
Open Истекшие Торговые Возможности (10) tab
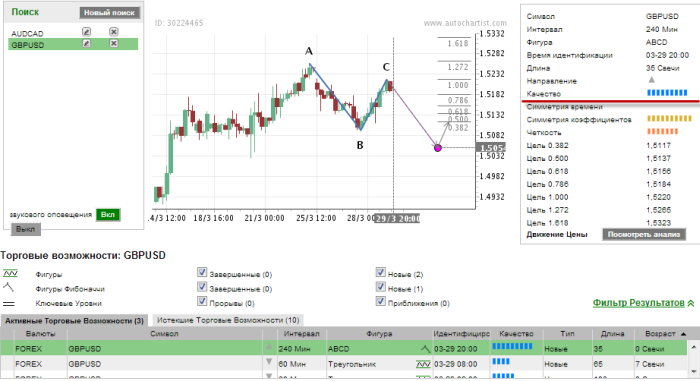point(228,320)
